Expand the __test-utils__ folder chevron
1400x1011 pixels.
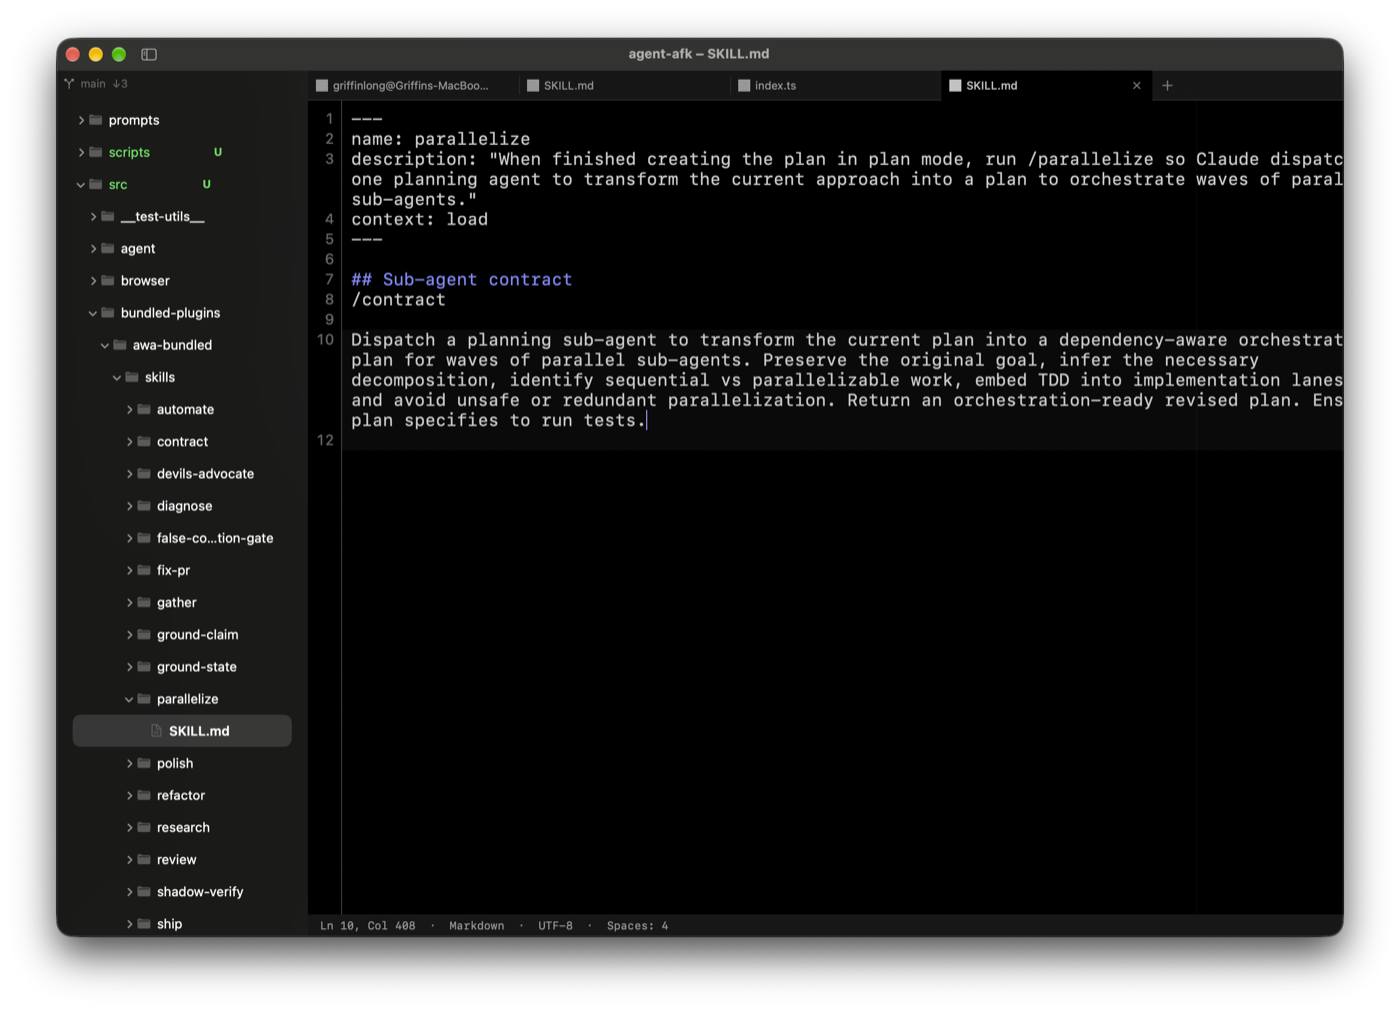pos(93,216)
